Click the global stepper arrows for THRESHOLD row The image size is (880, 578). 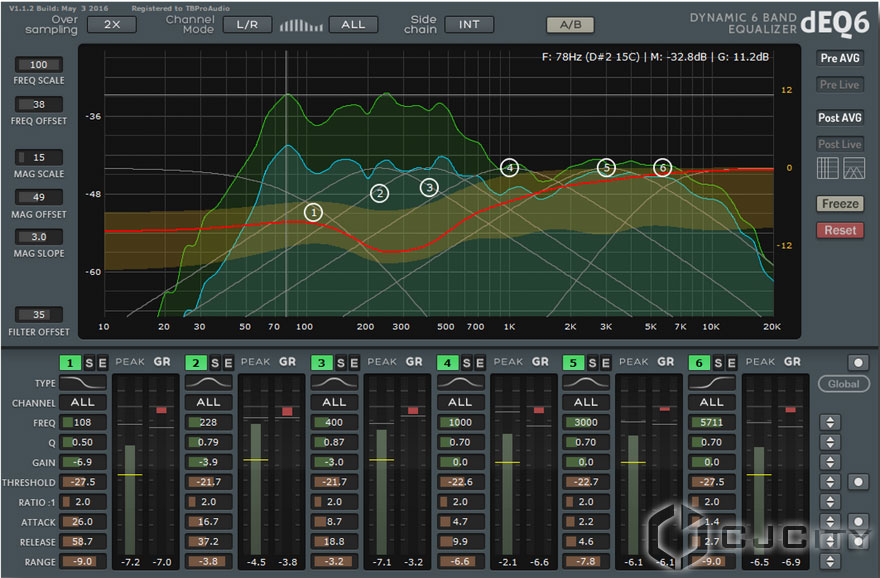[830, 482]
